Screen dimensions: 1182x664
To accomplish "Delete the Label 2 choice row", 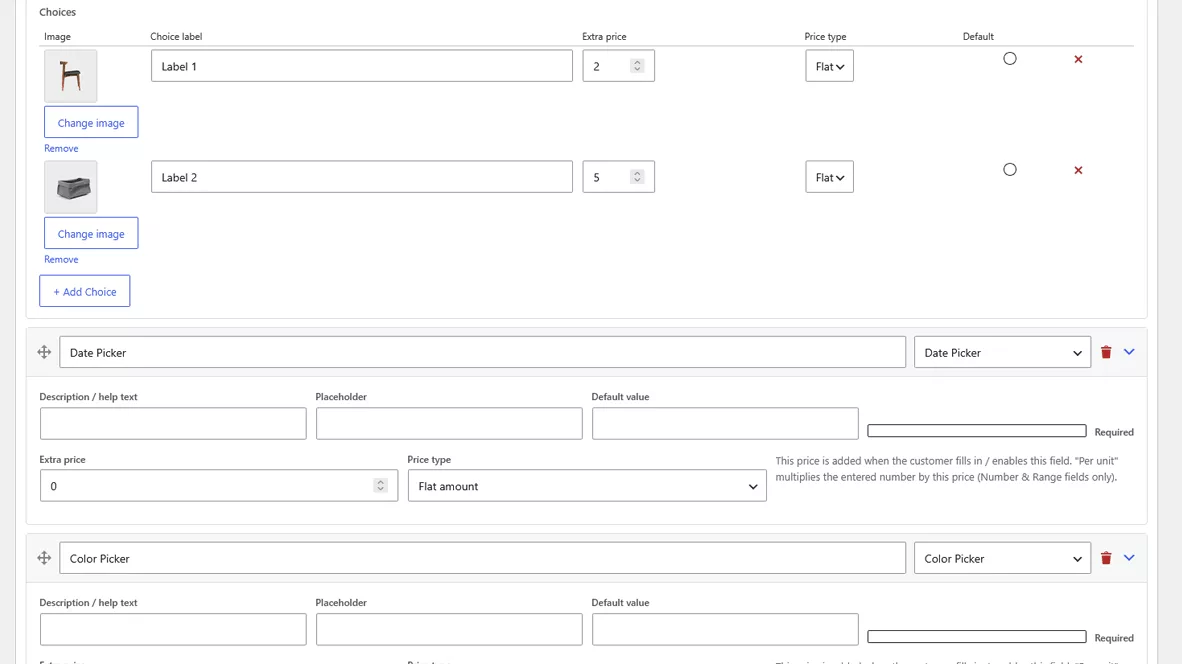I will 1078,170.
